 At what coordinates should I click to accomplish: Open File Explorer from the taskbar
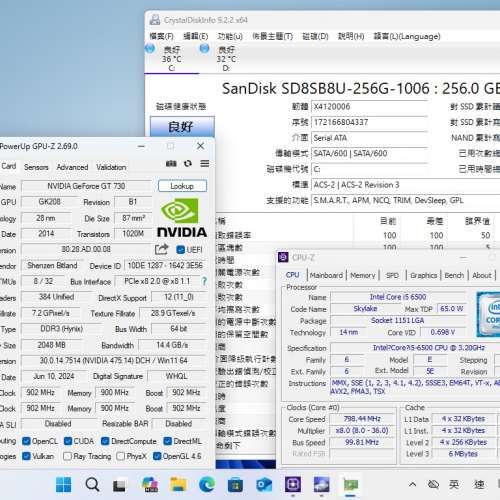pyautogui.click(x=178, y=484)
